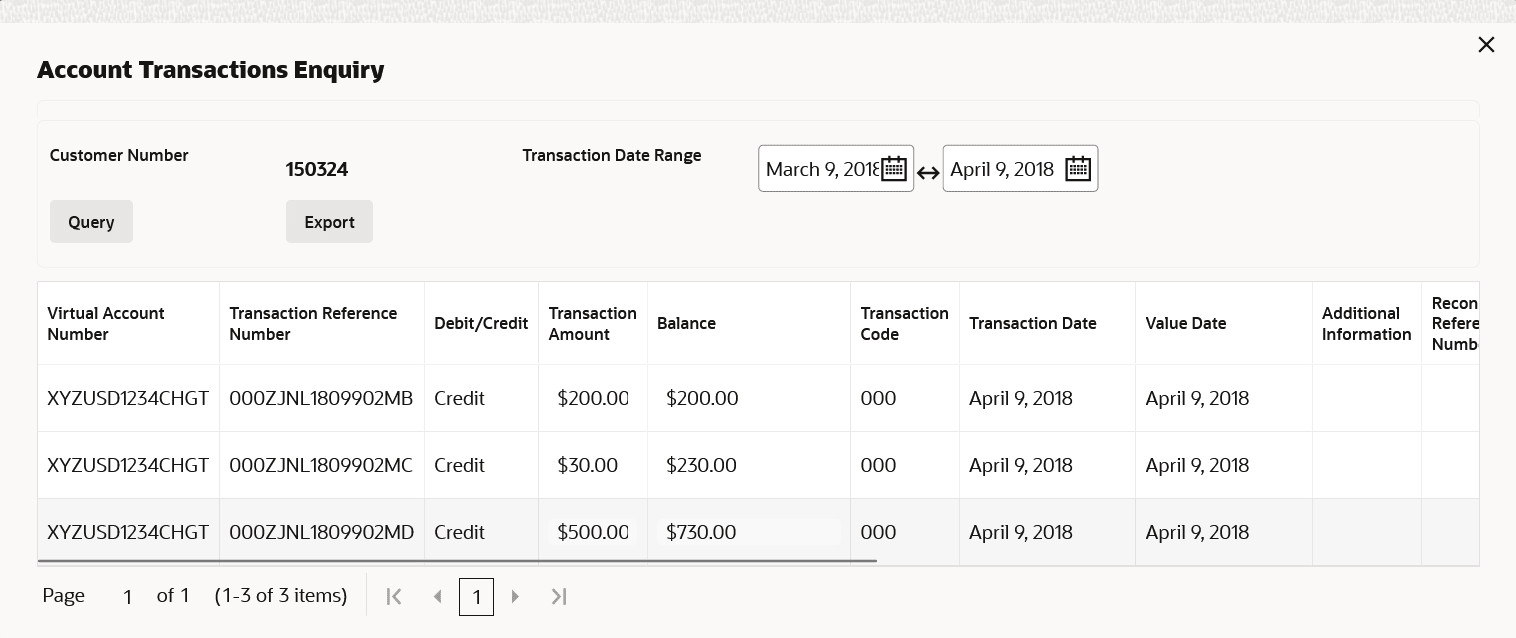Click the March 9, 2018 start date field
The height and width of the screenshot is (638, 1516).
point(820,169)
